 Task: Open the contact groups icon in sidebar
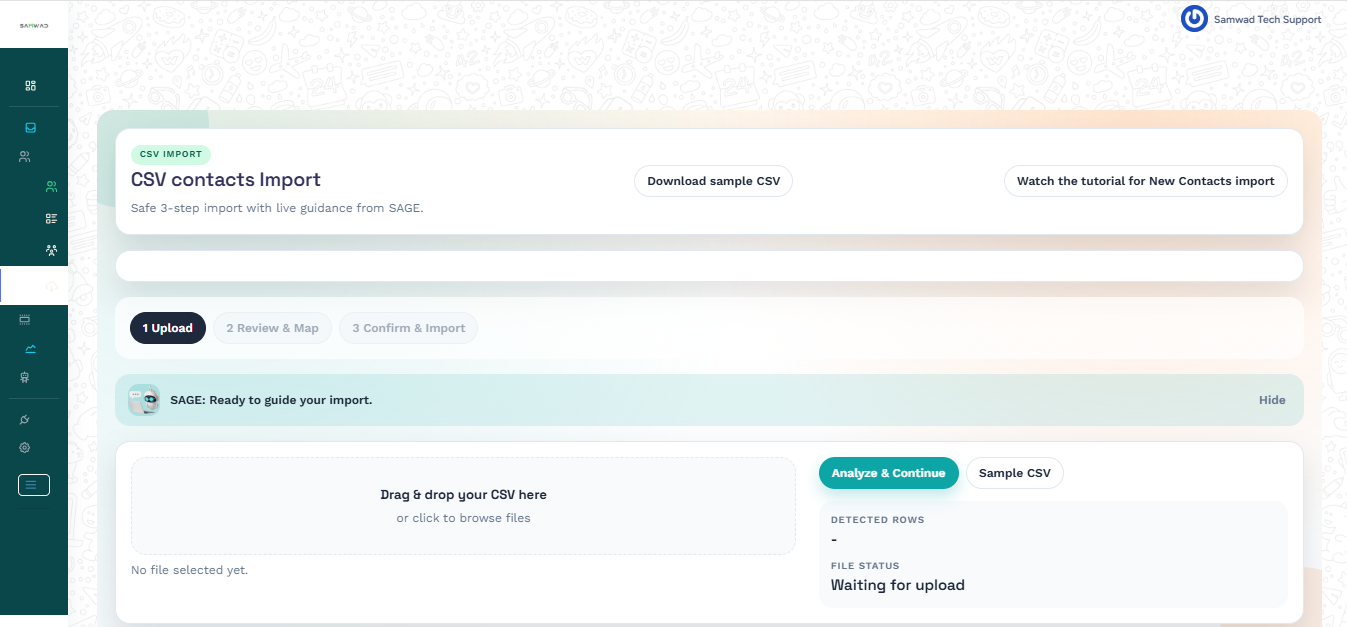point(51,249)
